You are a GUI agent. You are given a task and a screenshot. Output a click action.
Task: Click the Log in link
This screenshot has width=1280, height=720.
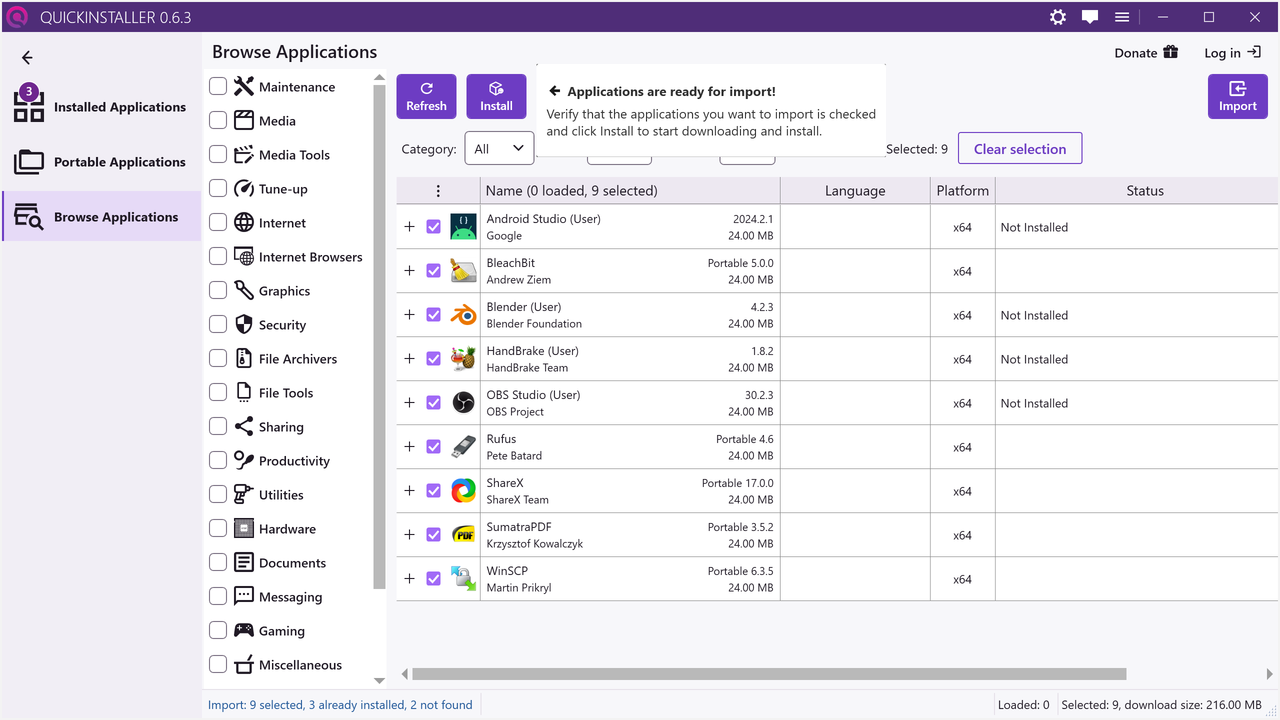[x=1232, y=53]
